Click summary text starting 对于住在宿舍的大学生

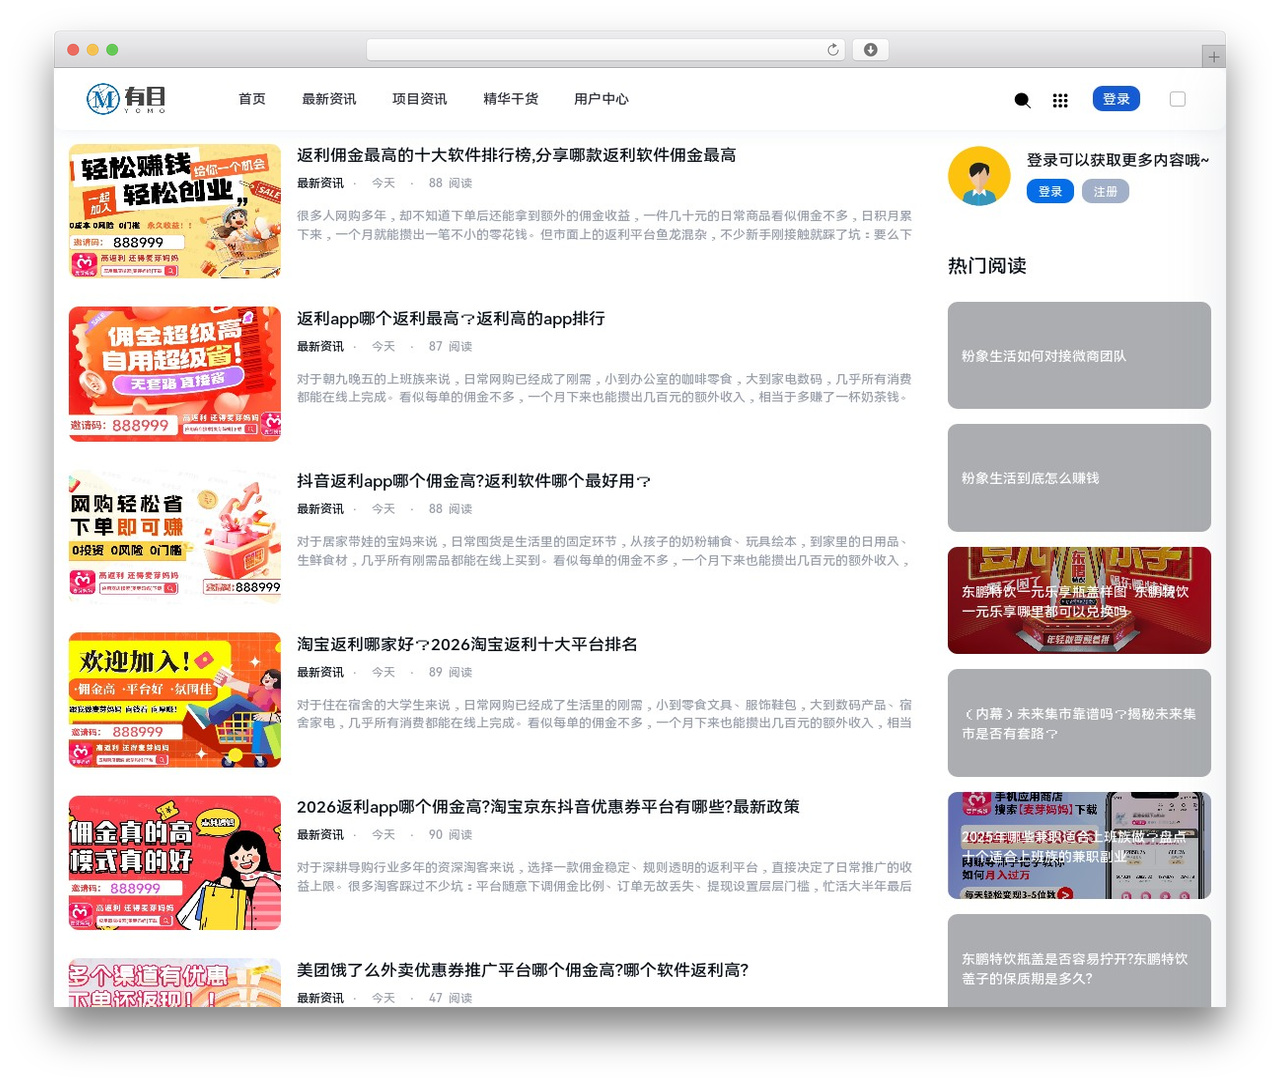[x=604, y=714]
